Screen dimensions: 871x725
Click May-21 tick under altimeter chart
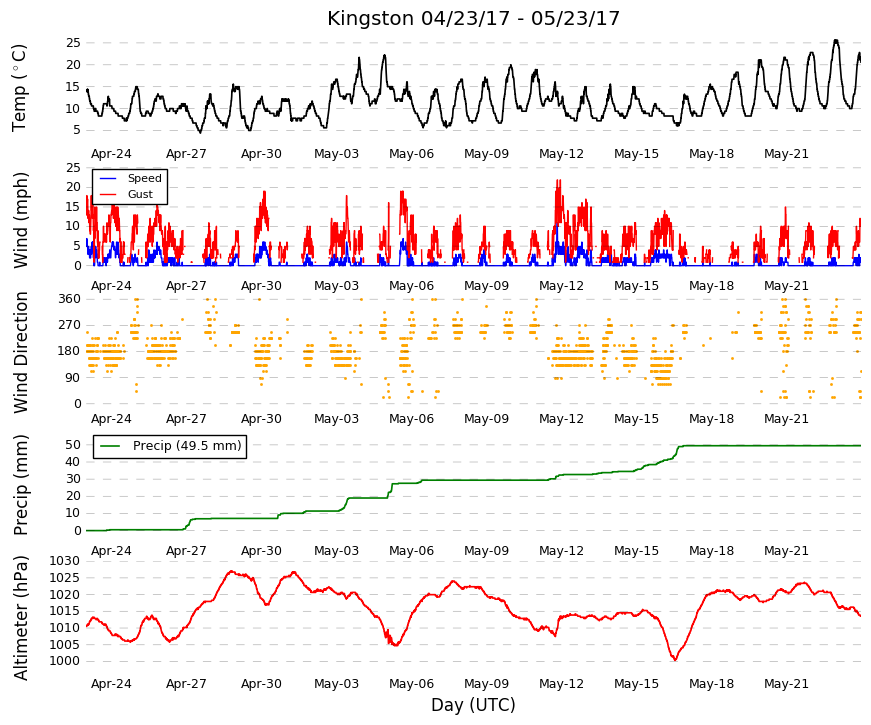(x=786, y=684)
